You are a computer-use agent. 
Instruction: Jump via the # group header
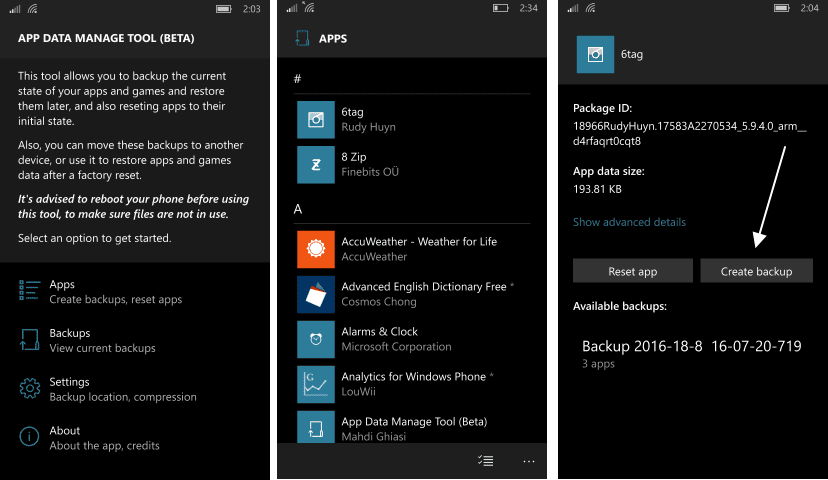(x=297, y=79)
